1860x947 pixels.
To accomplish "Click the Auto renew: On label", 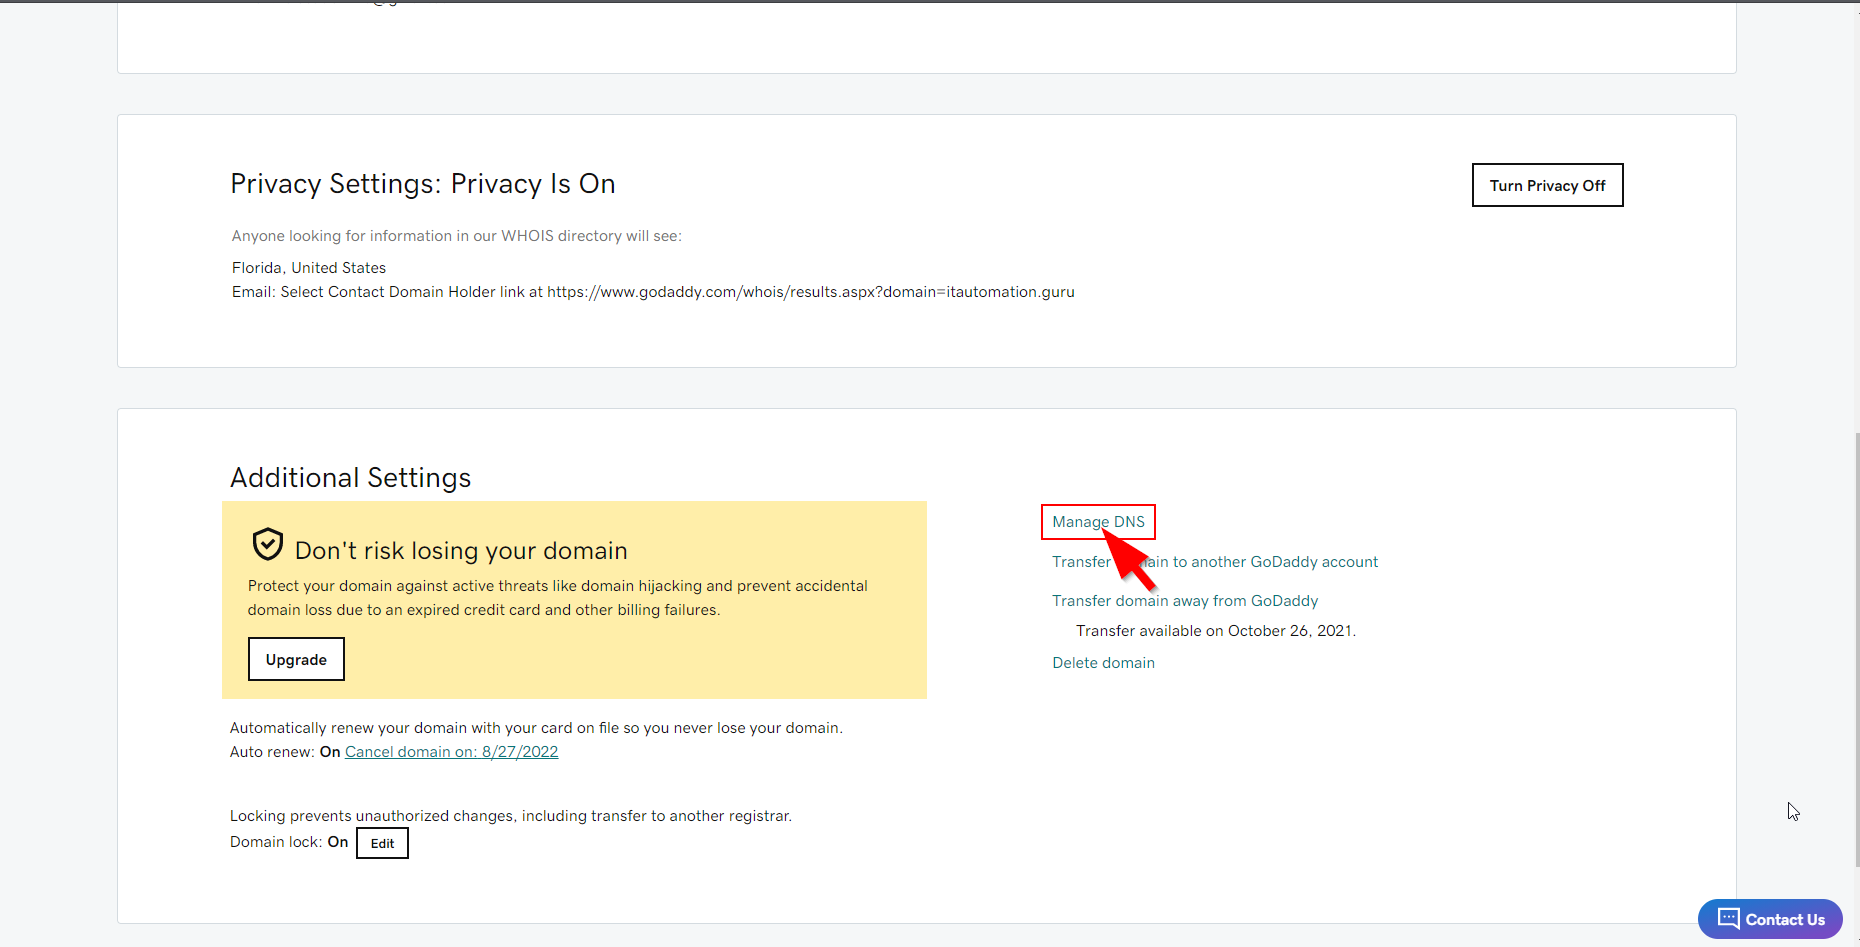I will [285, 752].
